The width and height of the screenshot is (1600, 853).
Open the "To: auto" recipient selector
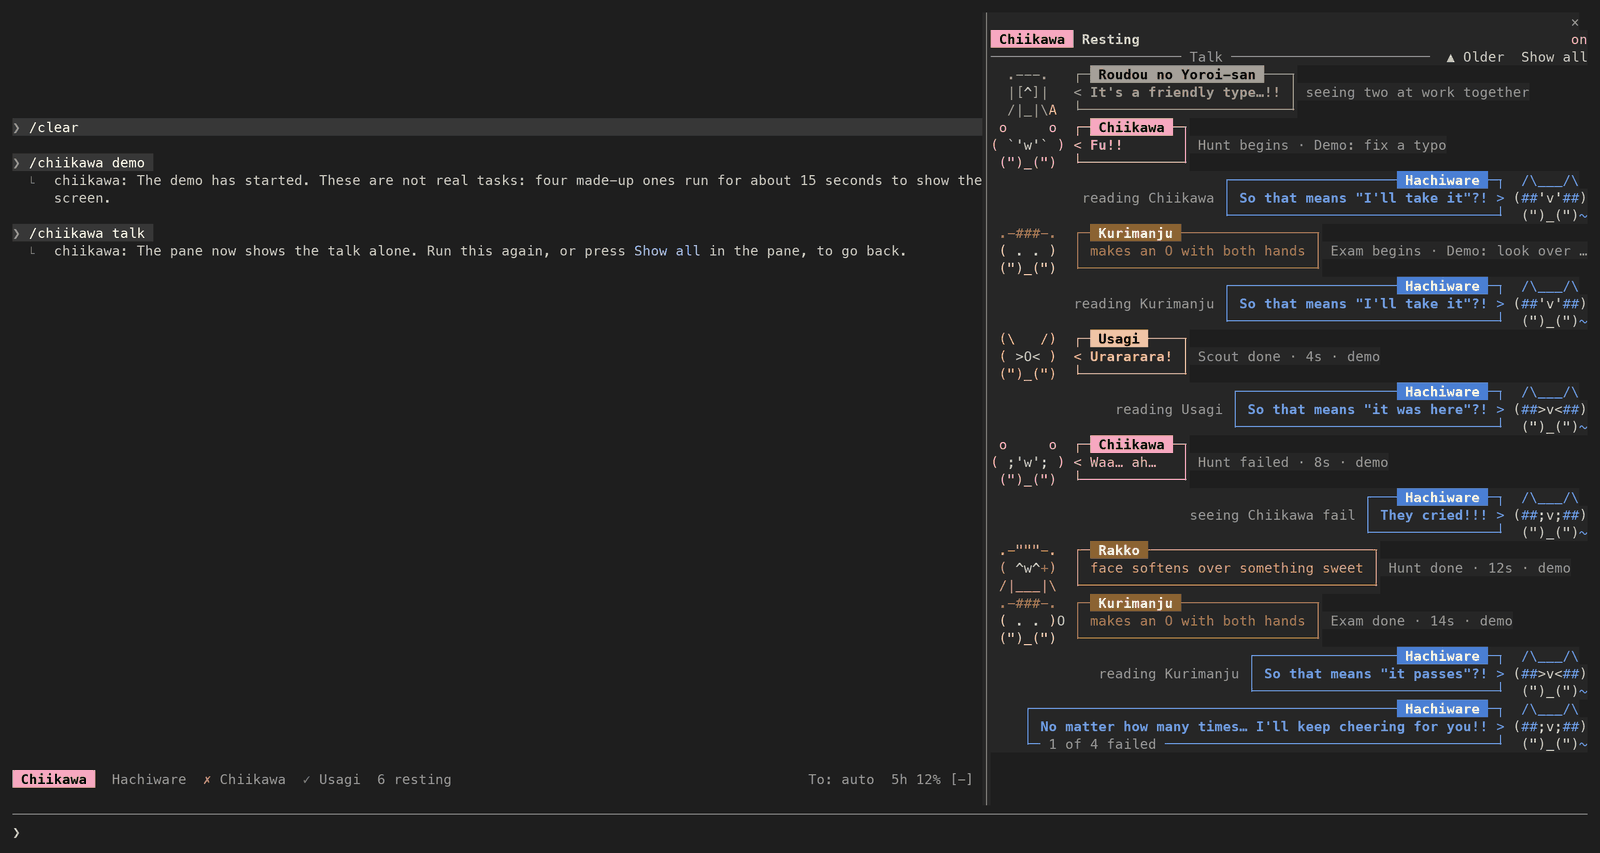tap(841, 780)
